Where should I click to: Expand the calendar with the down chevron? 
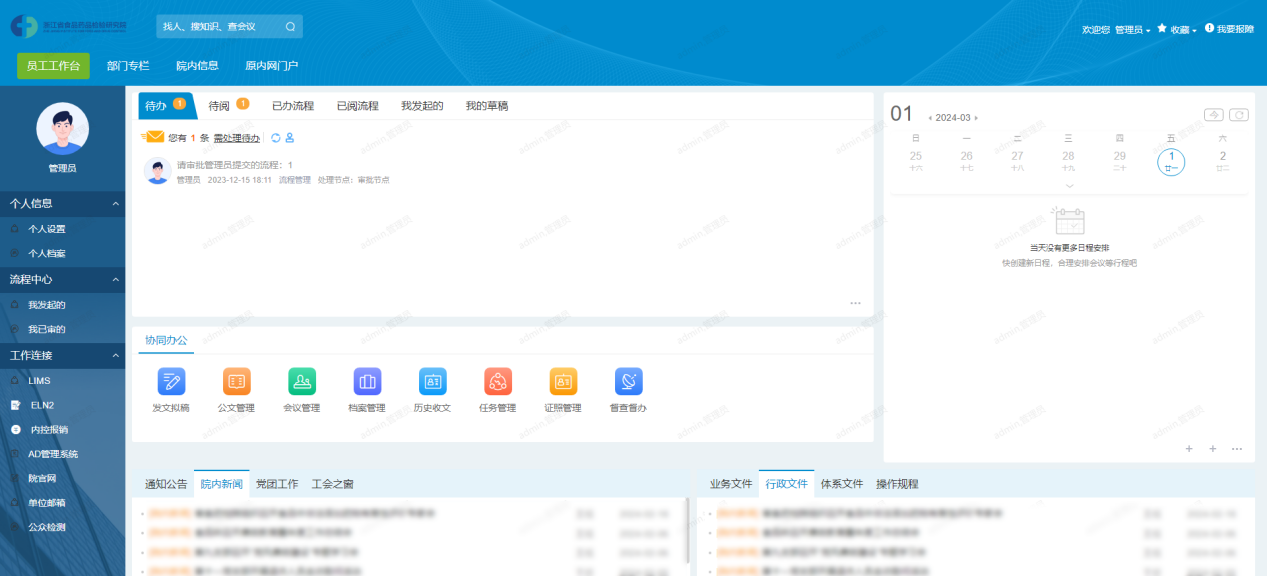(x=1069, y=186)
